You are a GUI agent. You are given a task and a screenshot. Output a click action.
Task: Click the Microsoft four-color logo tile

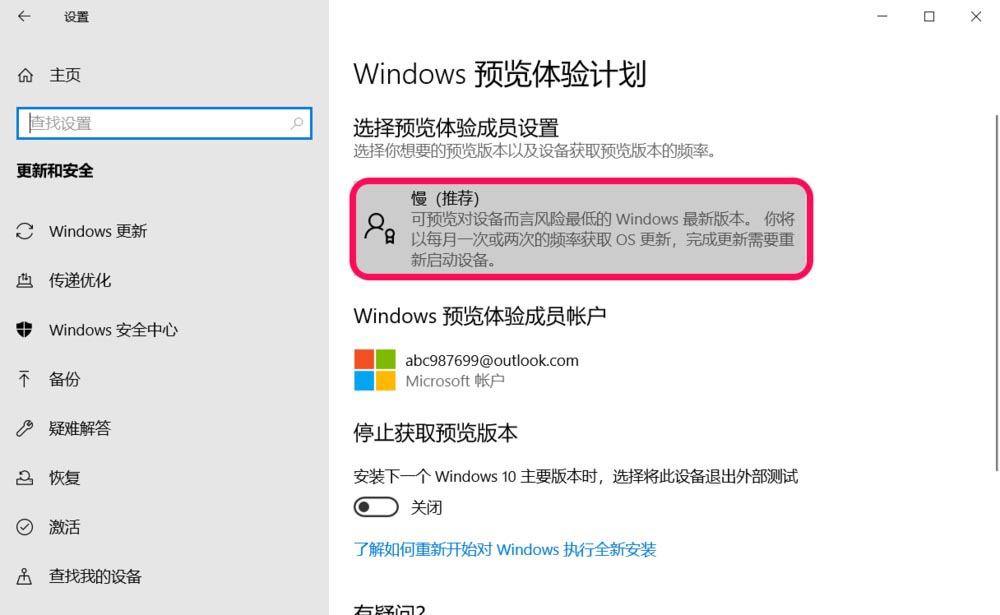(x=375, y=370)
